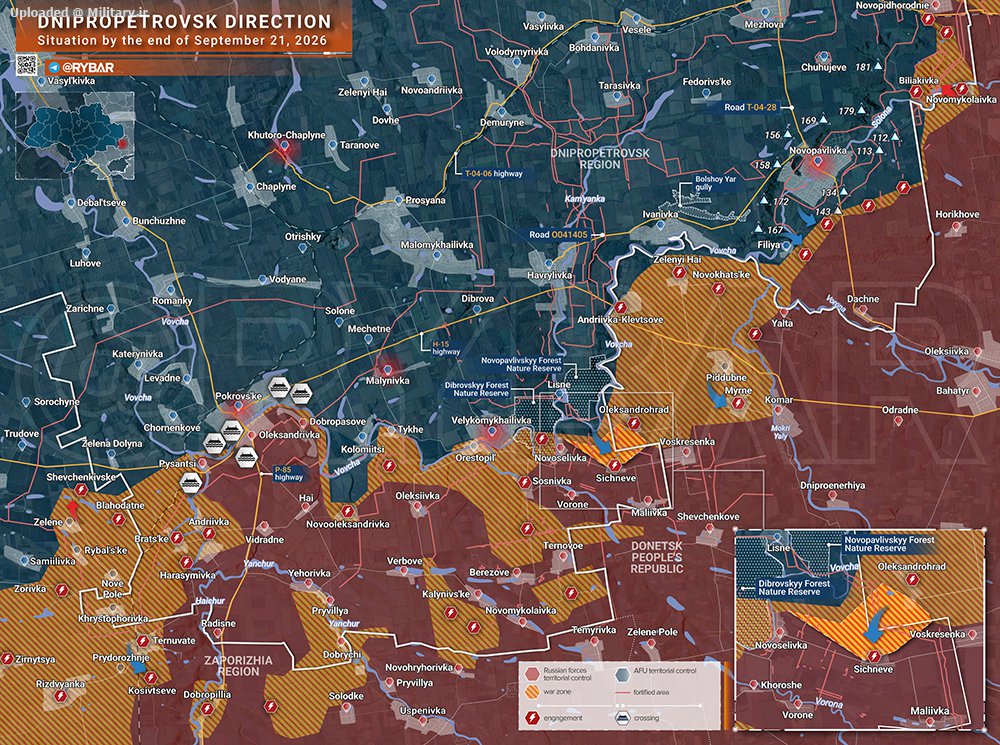Click the QR code beside the @RYBAR banner
1000x745 pixels.
pos(26,66)
